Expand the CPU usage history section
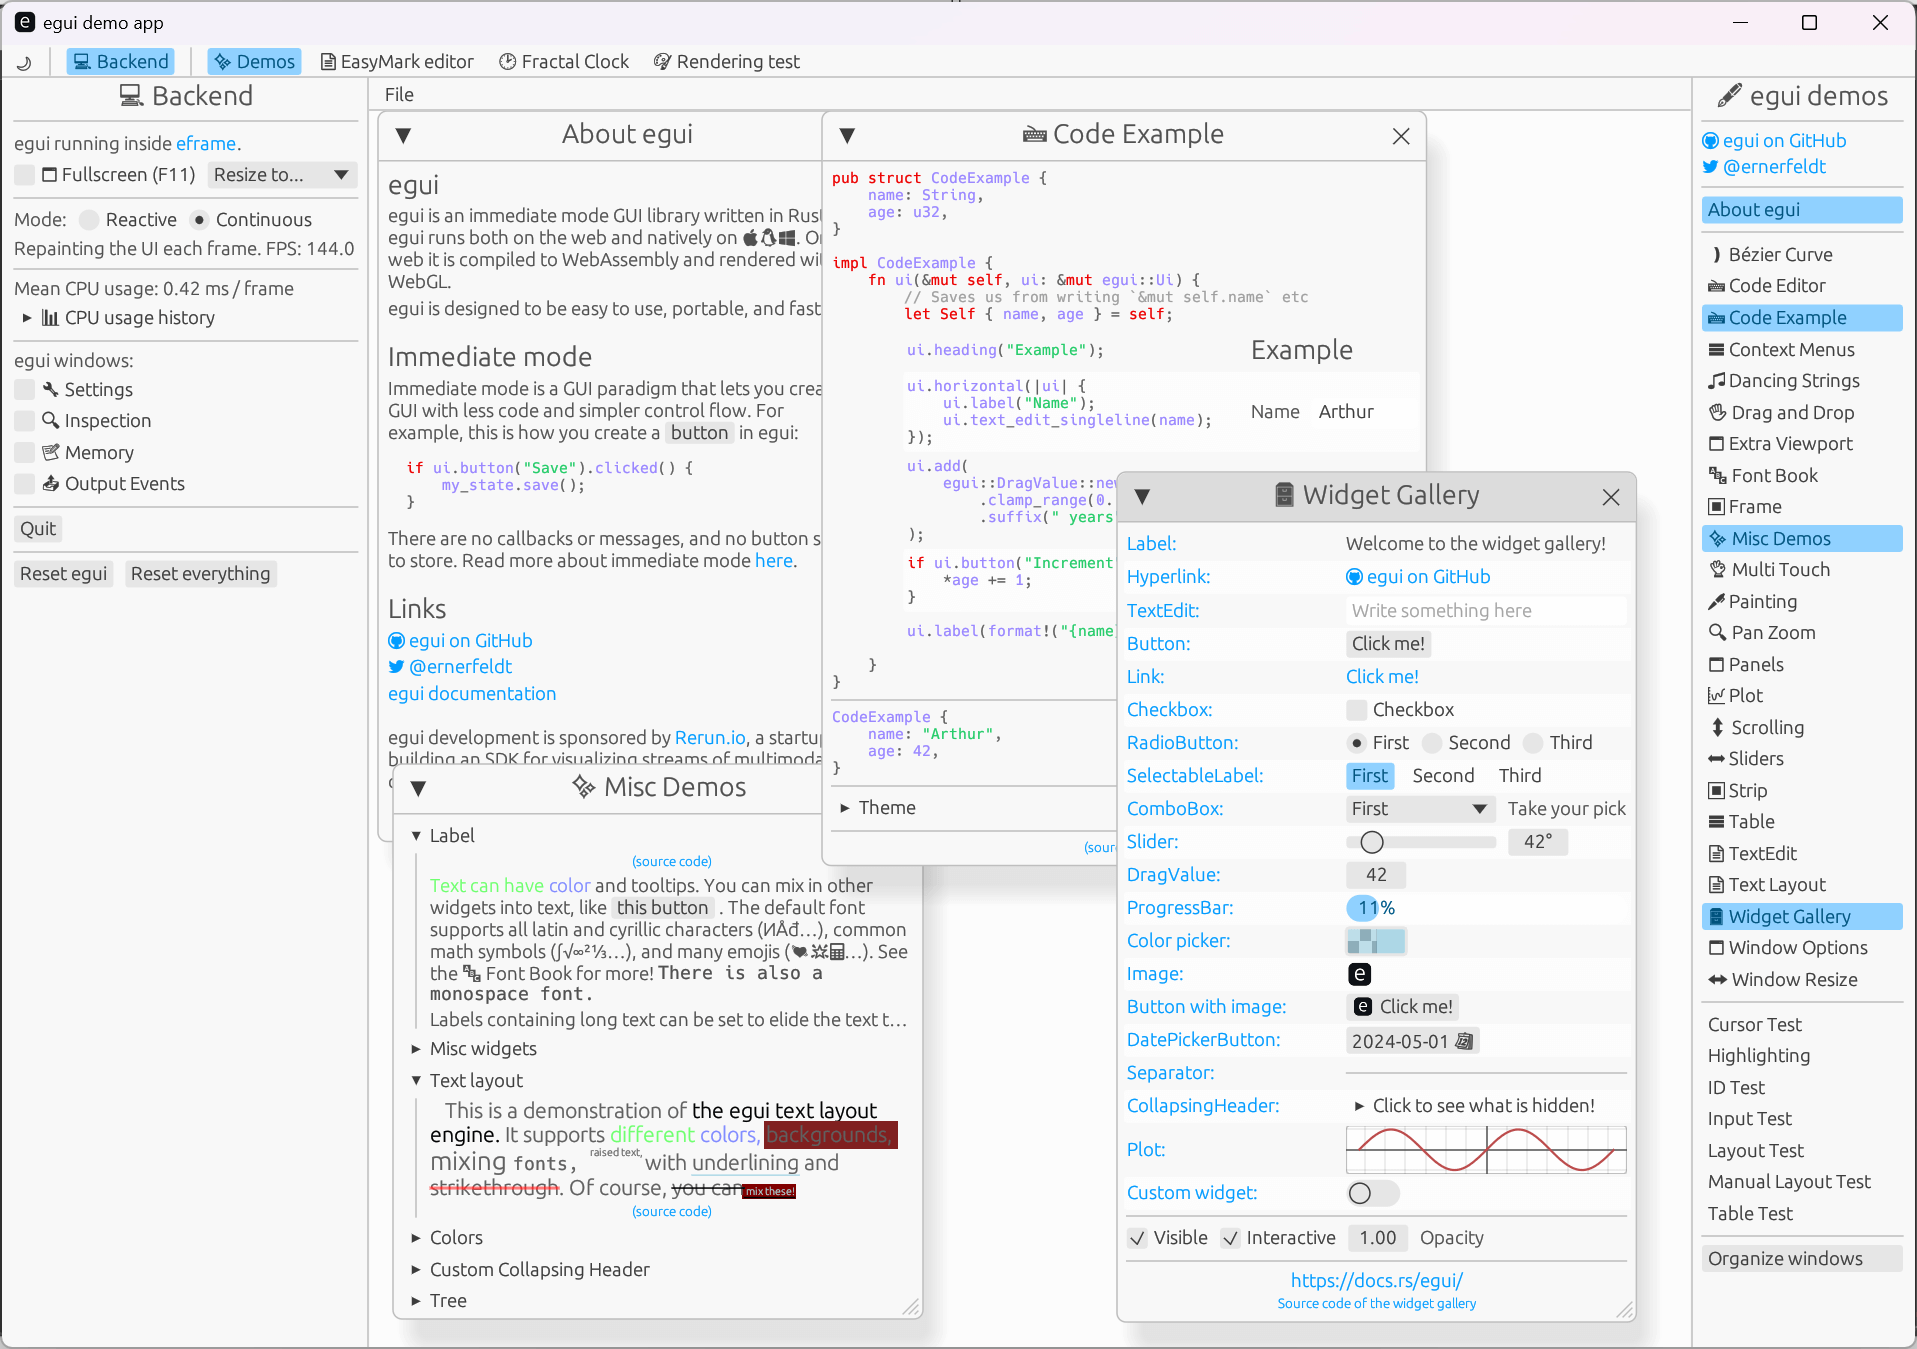The height and width of the screenshot is (1349, 1917). tap(27, 318)
